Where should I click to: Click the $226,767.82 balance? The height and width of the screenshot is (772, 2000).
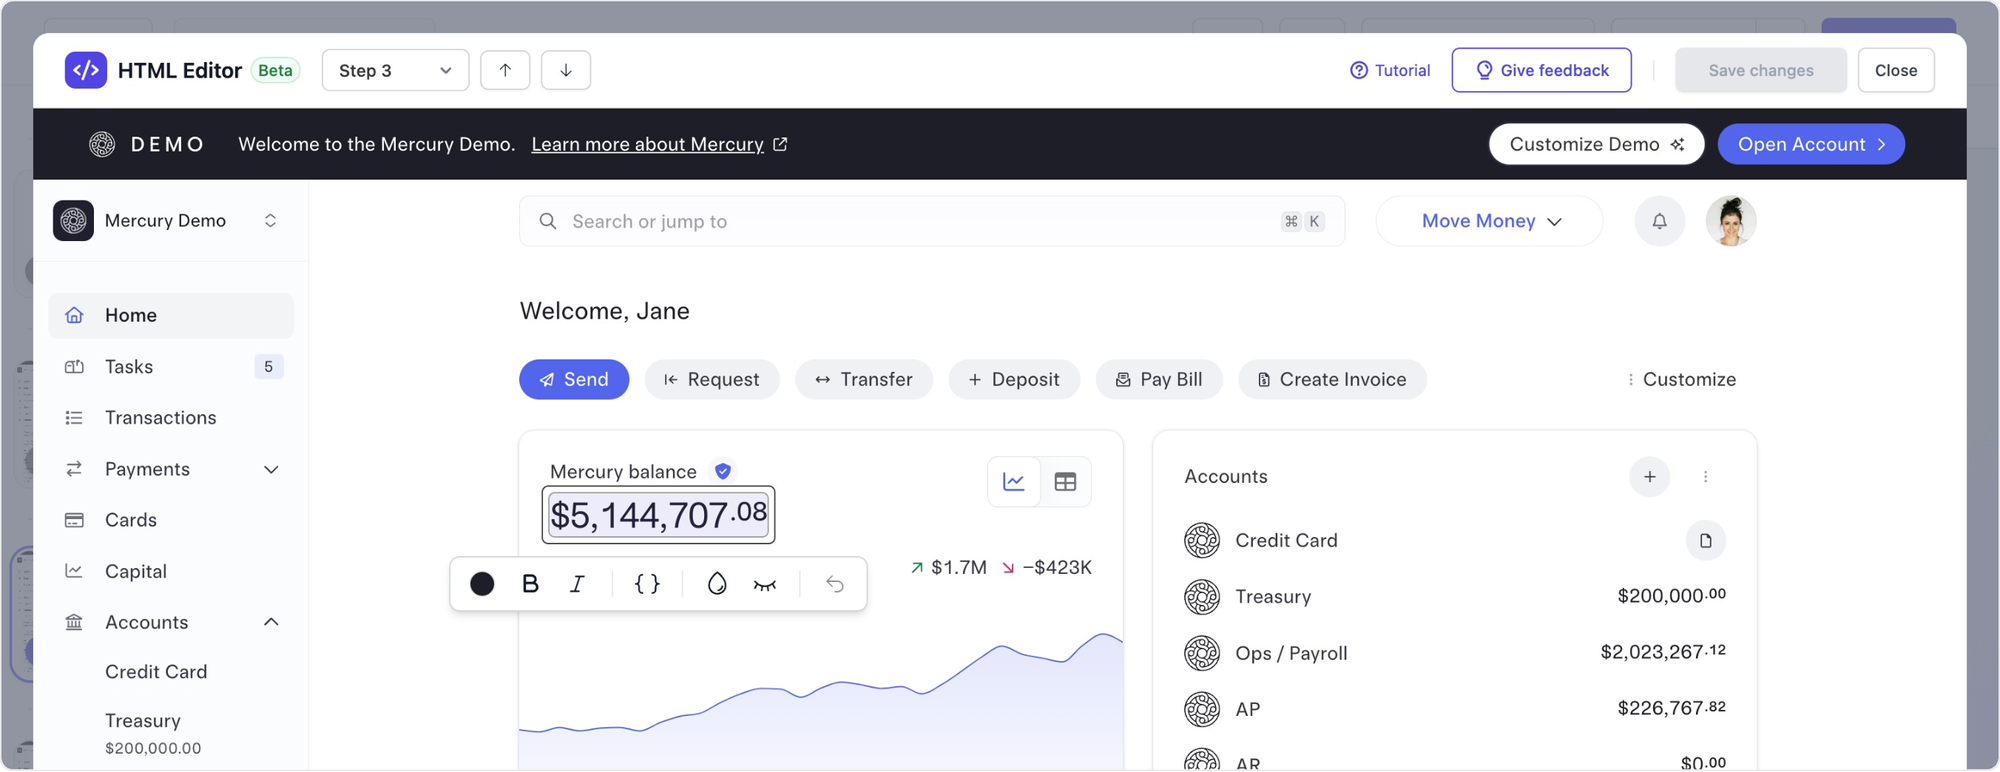[x=1672, y=708]
